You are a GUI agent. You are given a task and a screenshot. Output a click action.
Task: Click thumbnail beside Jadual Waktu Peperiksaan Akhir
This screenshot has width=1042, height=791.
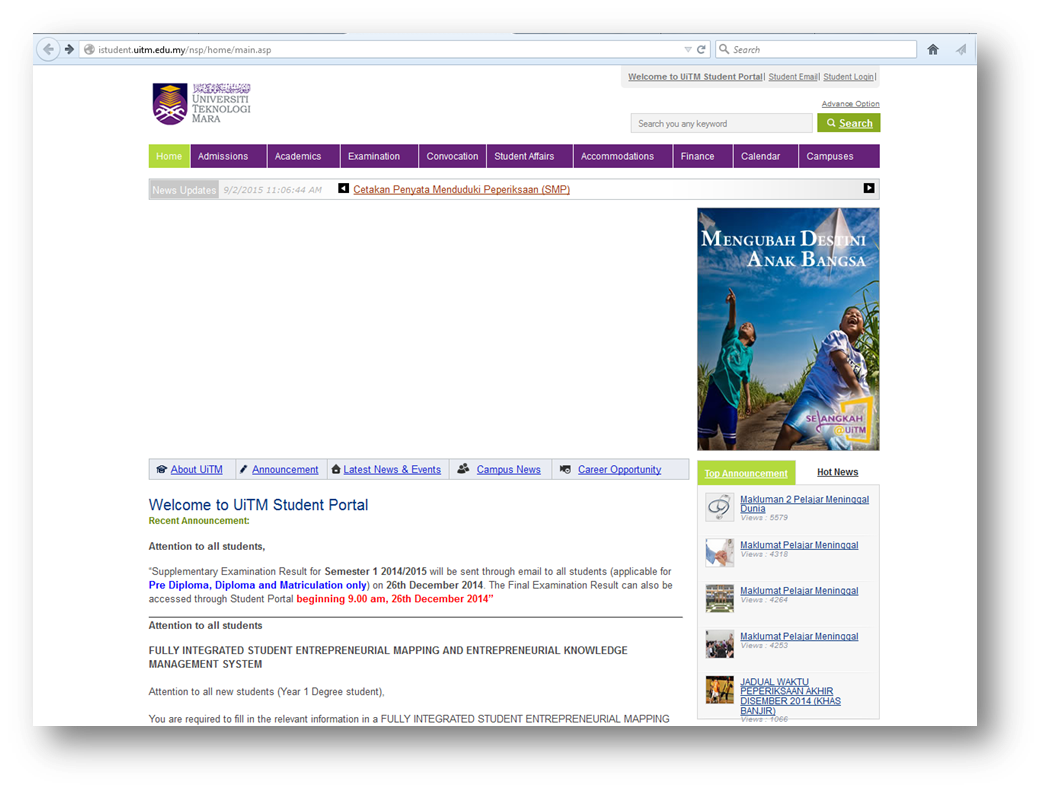(x=720, y=690)
